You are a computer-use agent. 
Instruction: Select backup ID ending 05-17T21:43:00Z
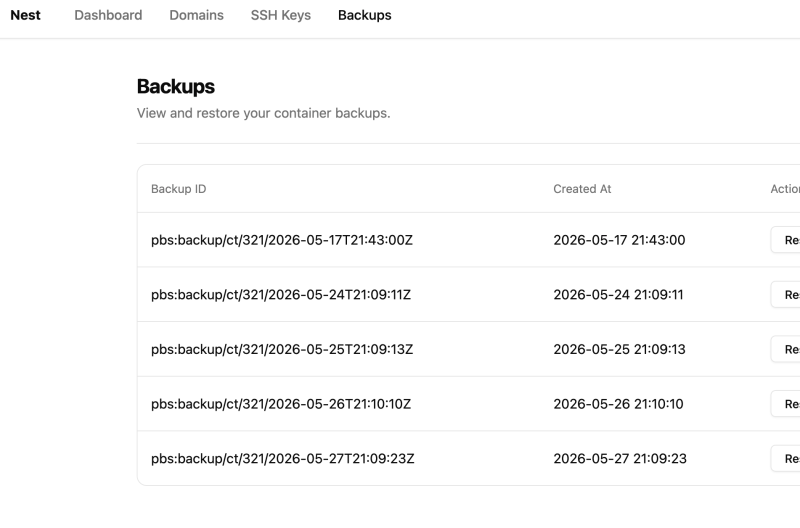click(x=282, y=240)
